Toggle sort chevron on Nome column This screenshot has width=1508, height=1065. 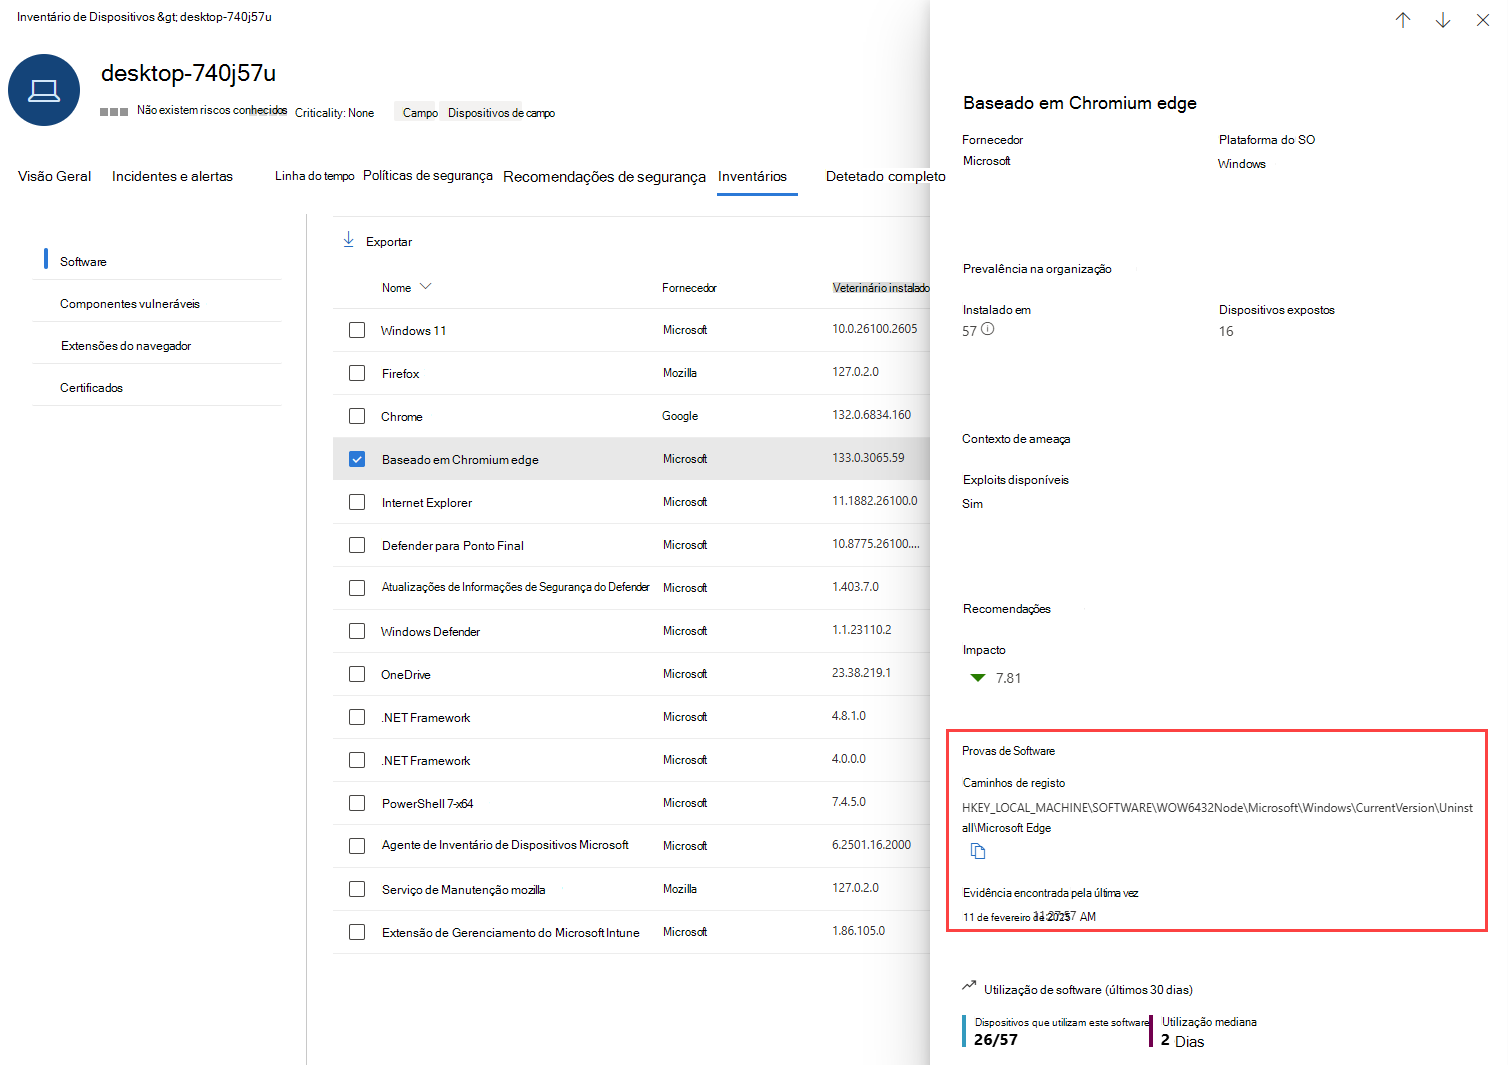tap(426, 287)
